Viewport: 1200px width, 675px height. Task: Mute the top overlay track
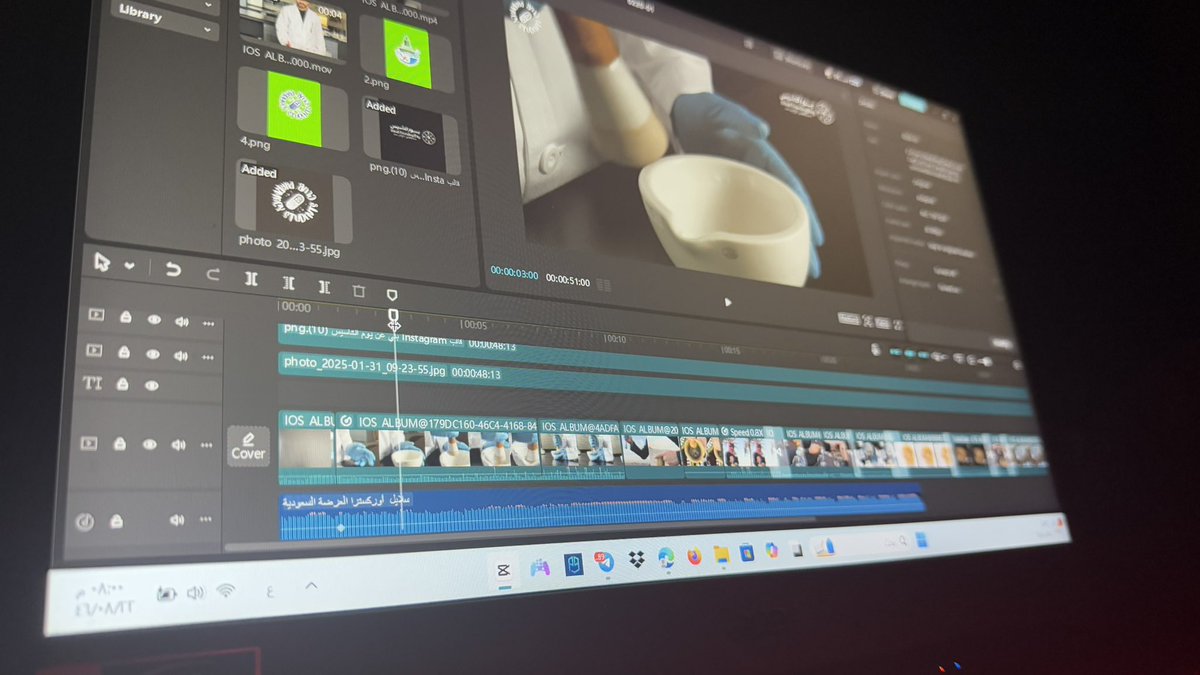182,322
